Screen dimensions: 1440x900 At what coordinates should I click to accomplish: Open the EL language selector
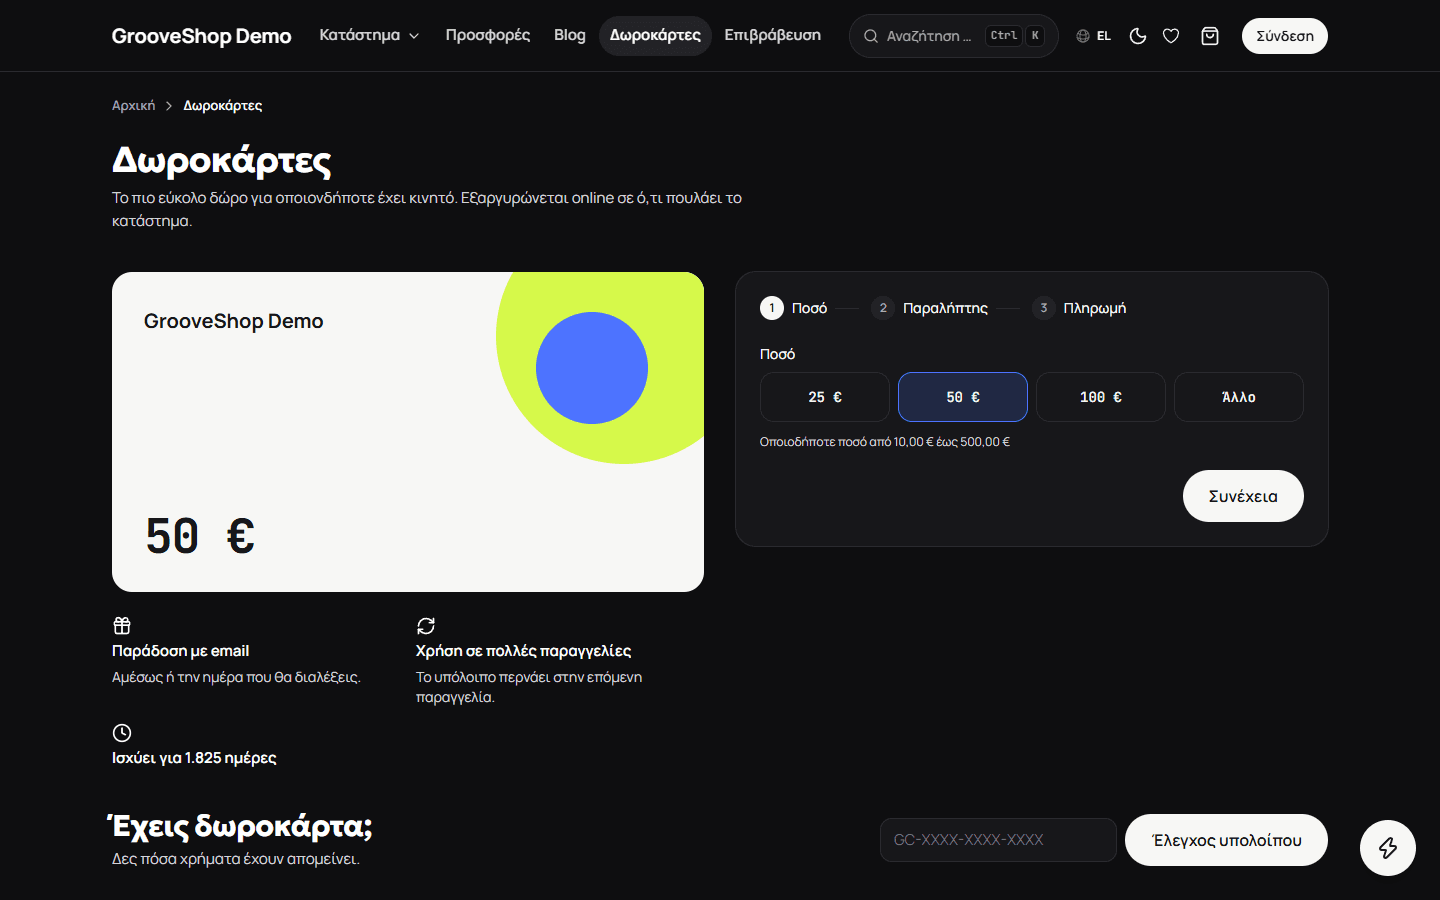[1093, 36]
